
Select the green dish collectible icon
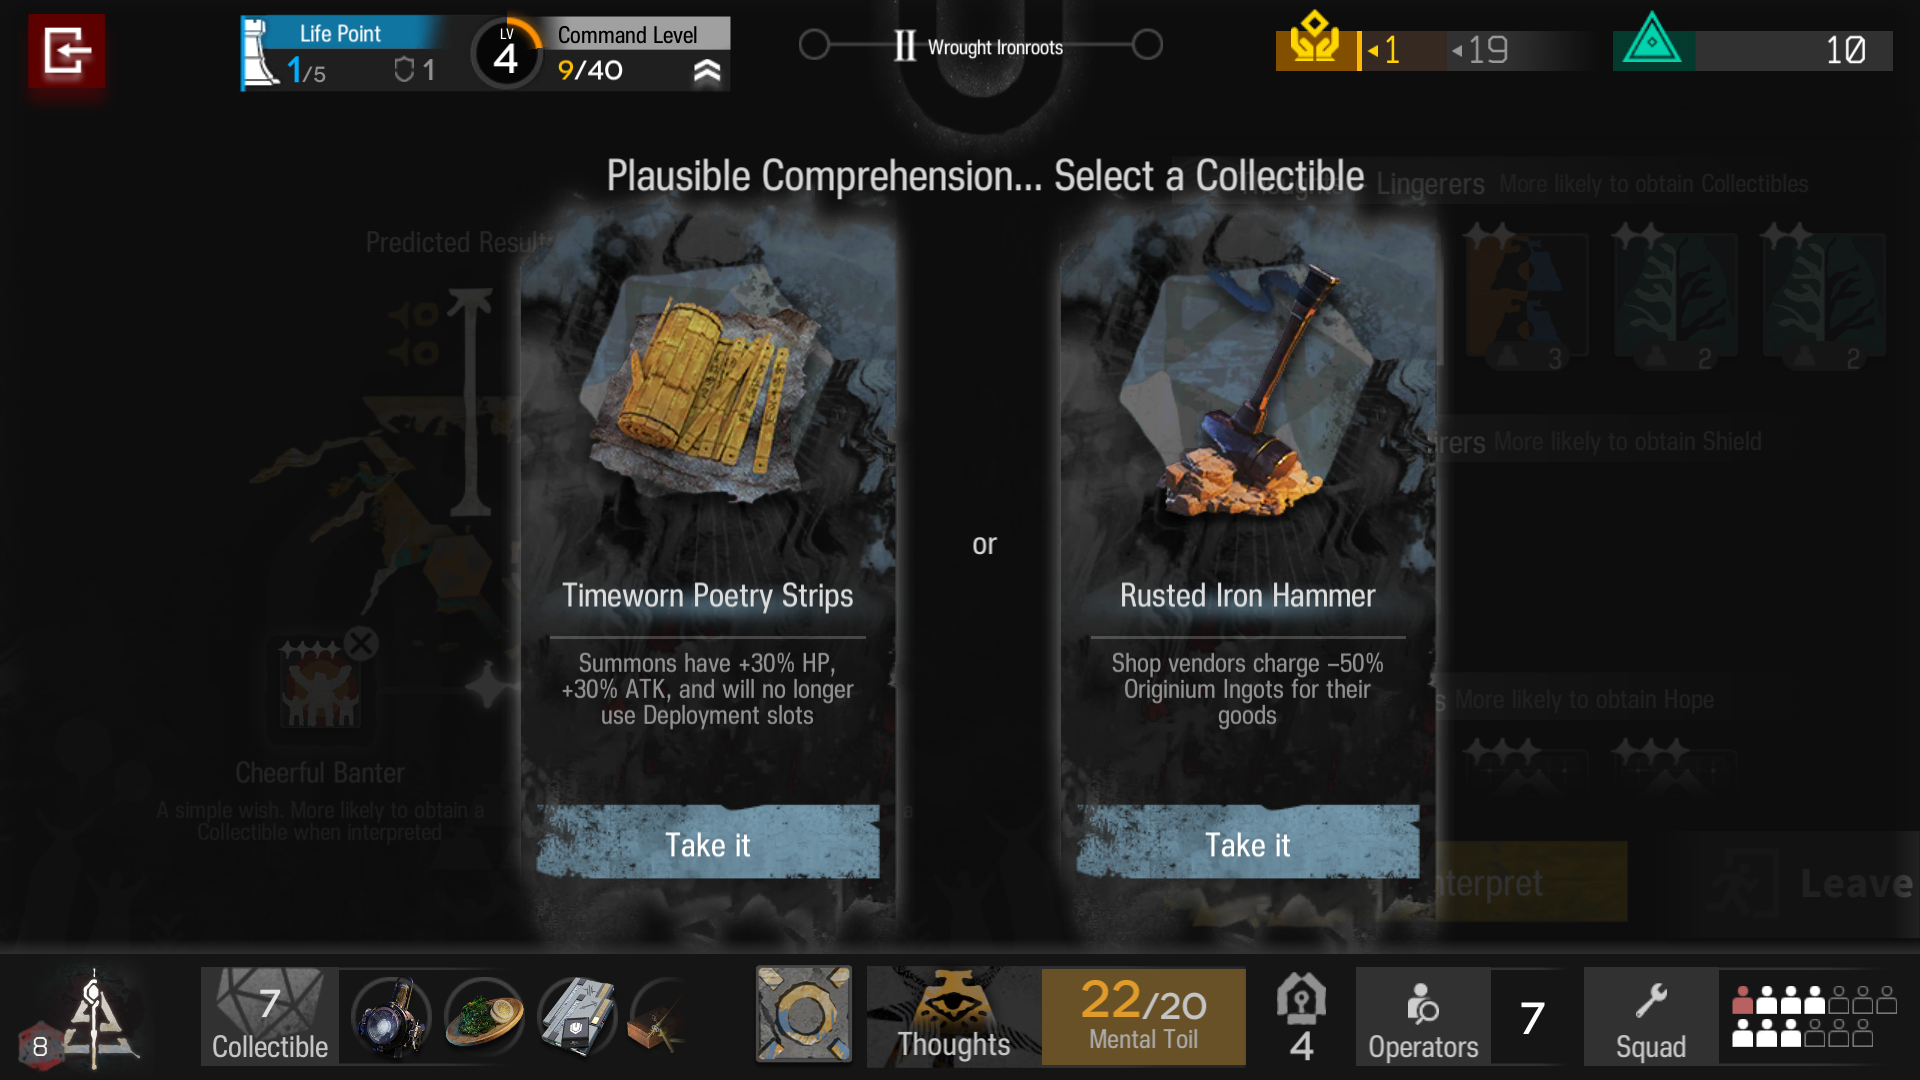point(484,1017)
